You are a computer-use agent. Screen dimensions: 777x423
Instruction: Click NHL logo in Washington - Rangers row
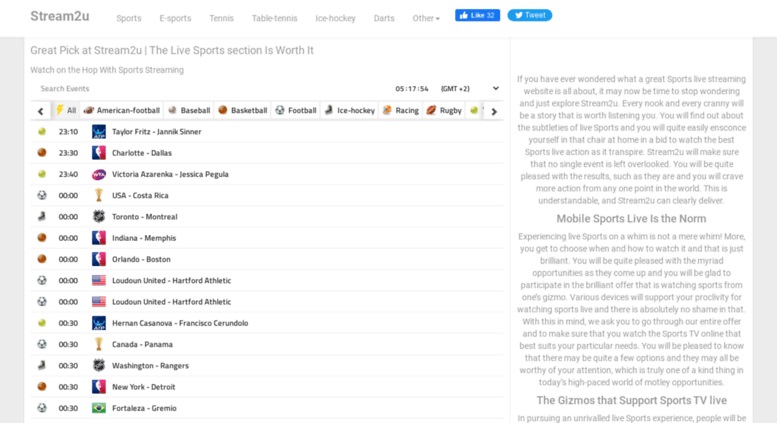99,366
